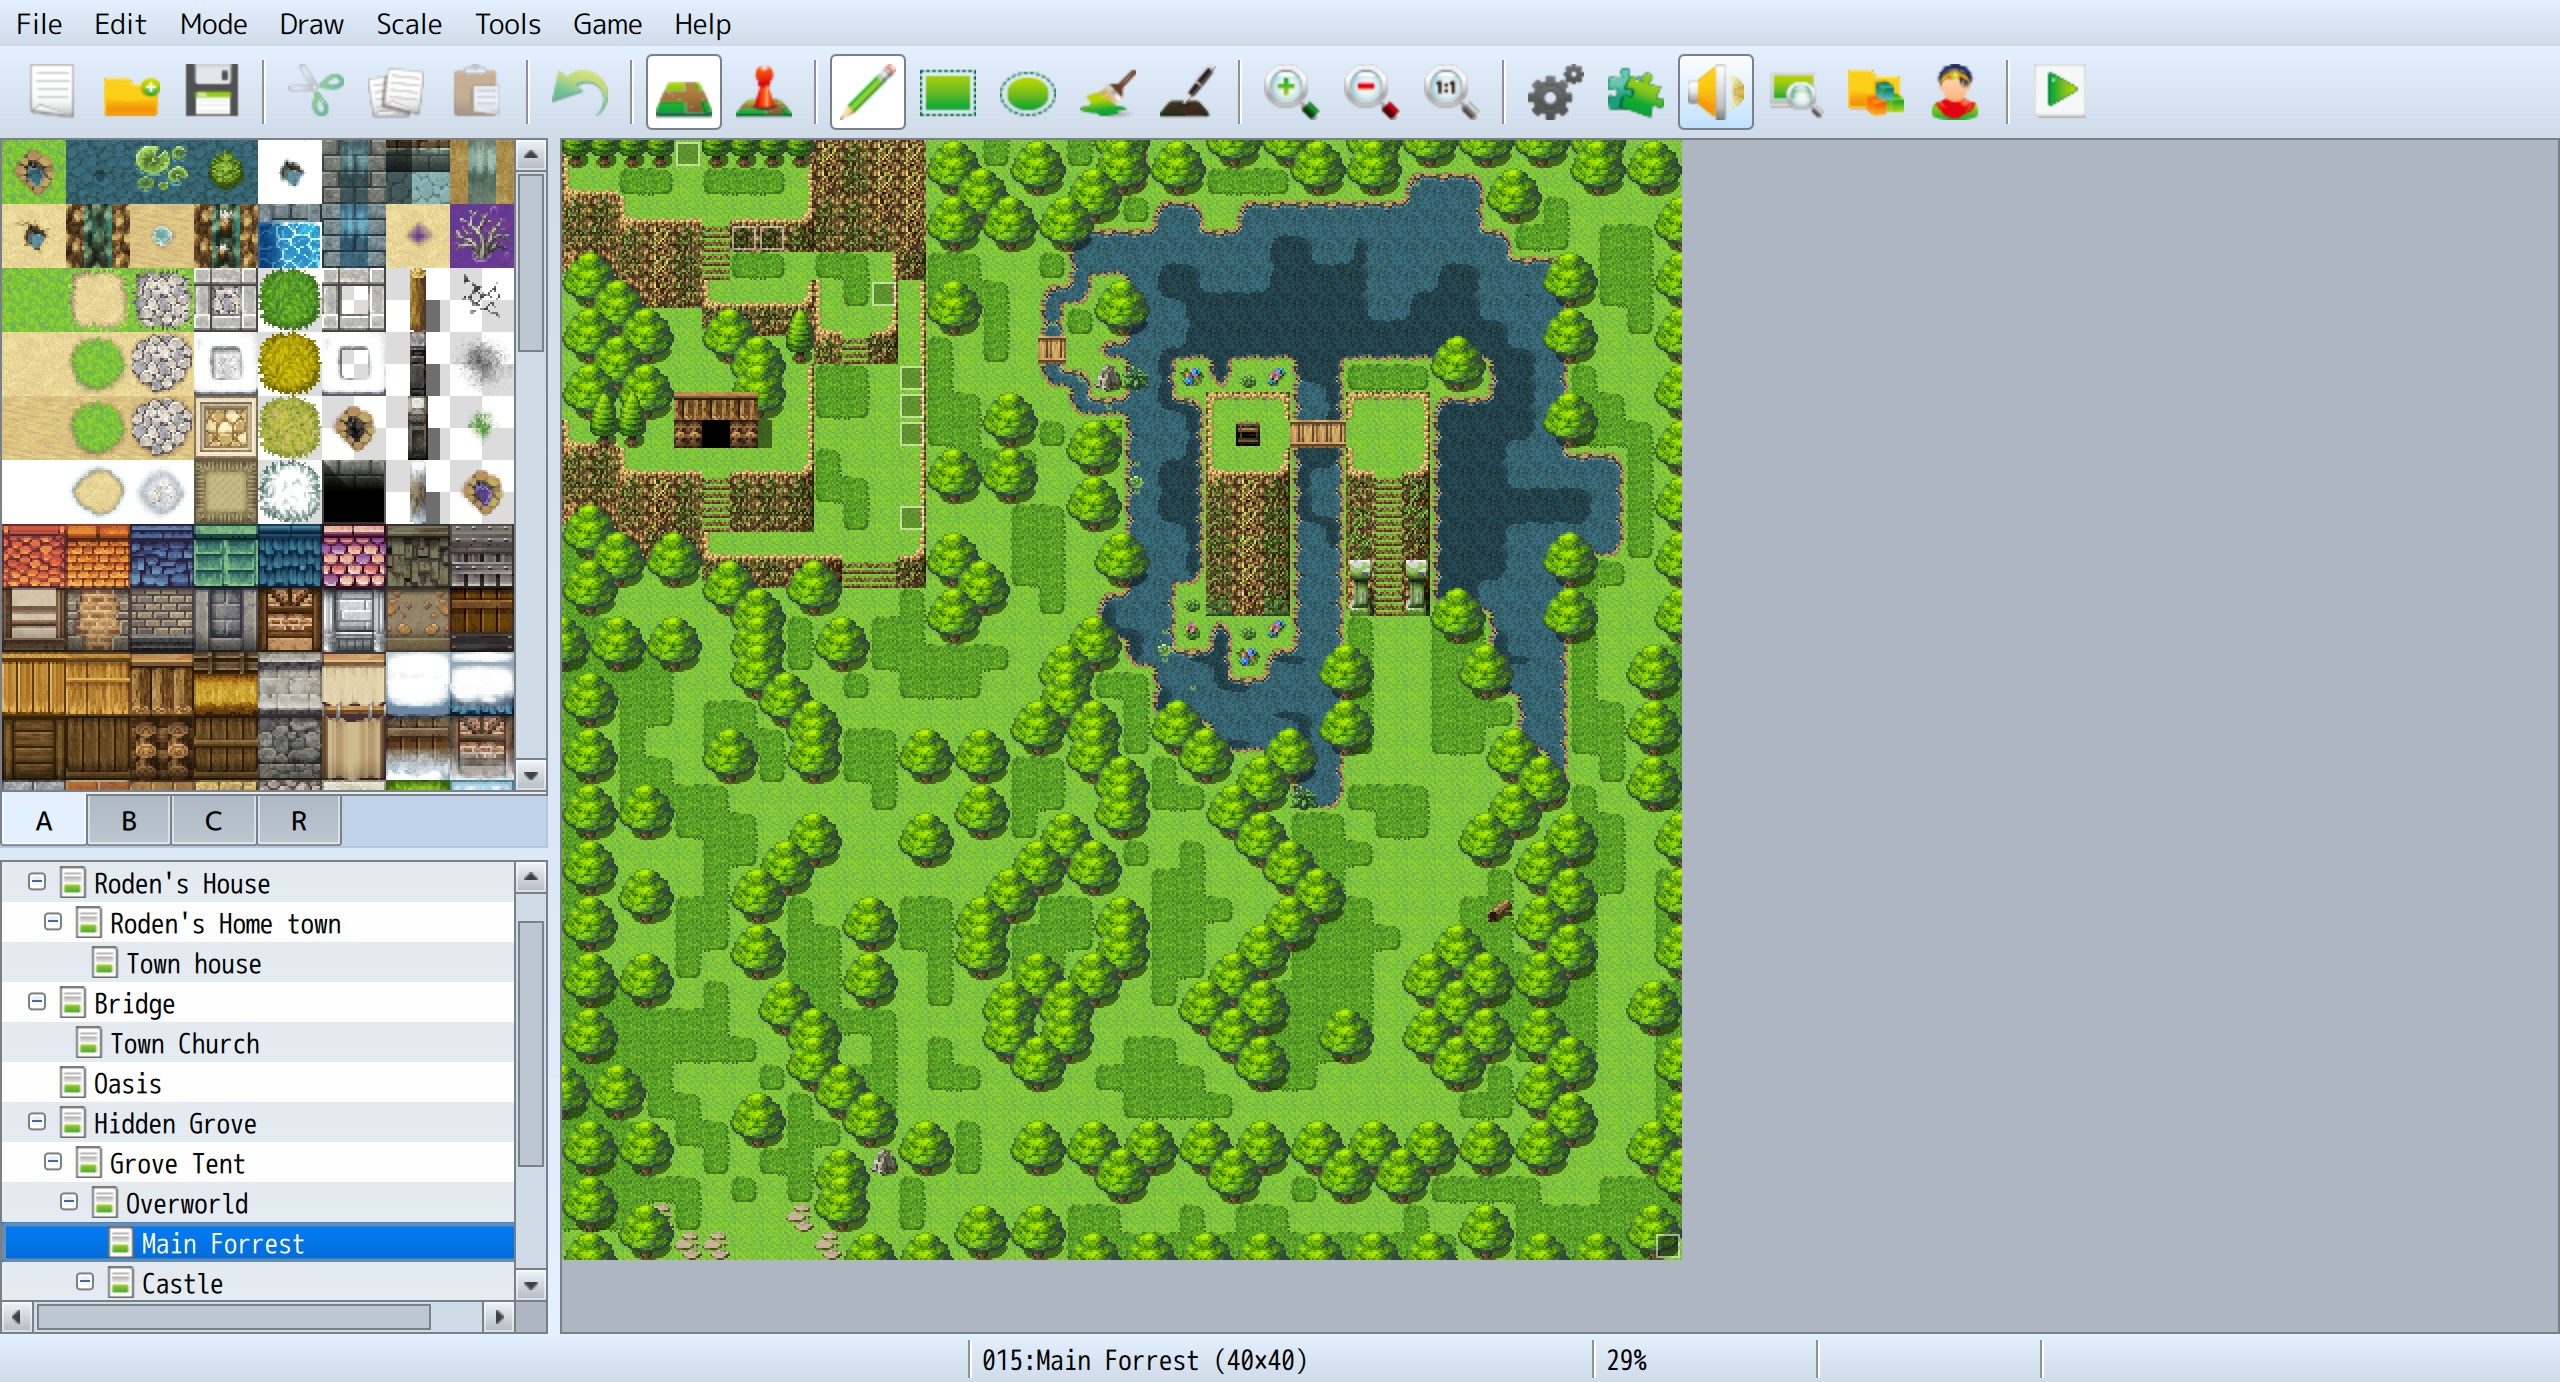2560x1382 pixels.
Task: Open the Database with the gear icon
Action: (x=1553, y=92)
